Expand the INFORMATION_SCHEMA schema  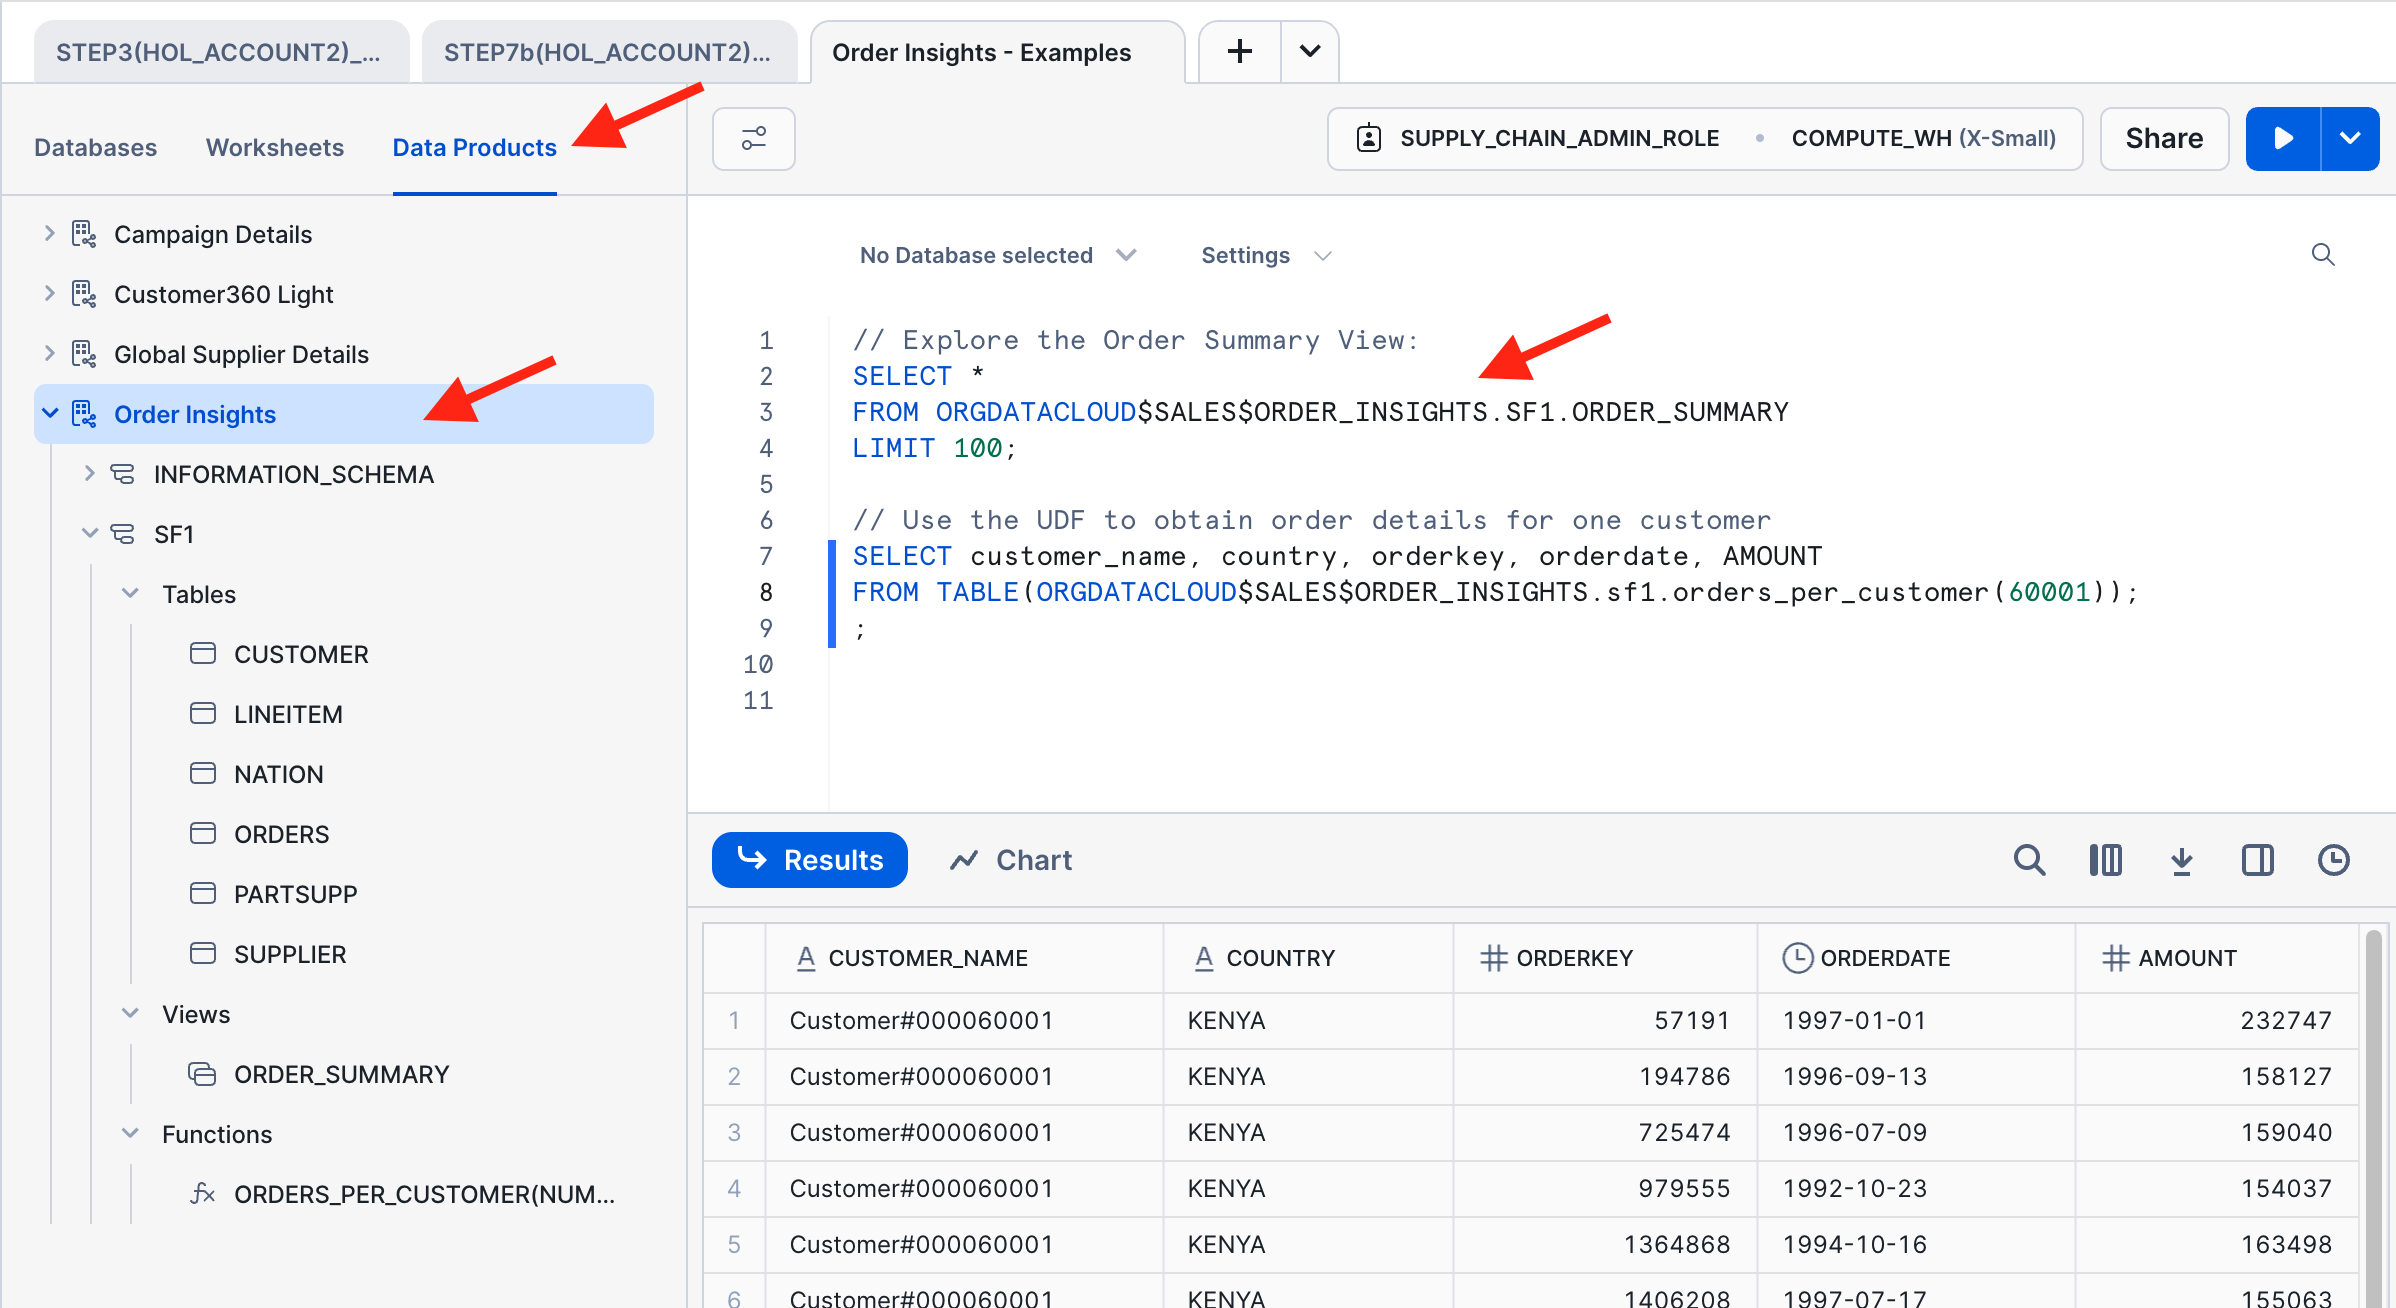(x=90, y=474)
